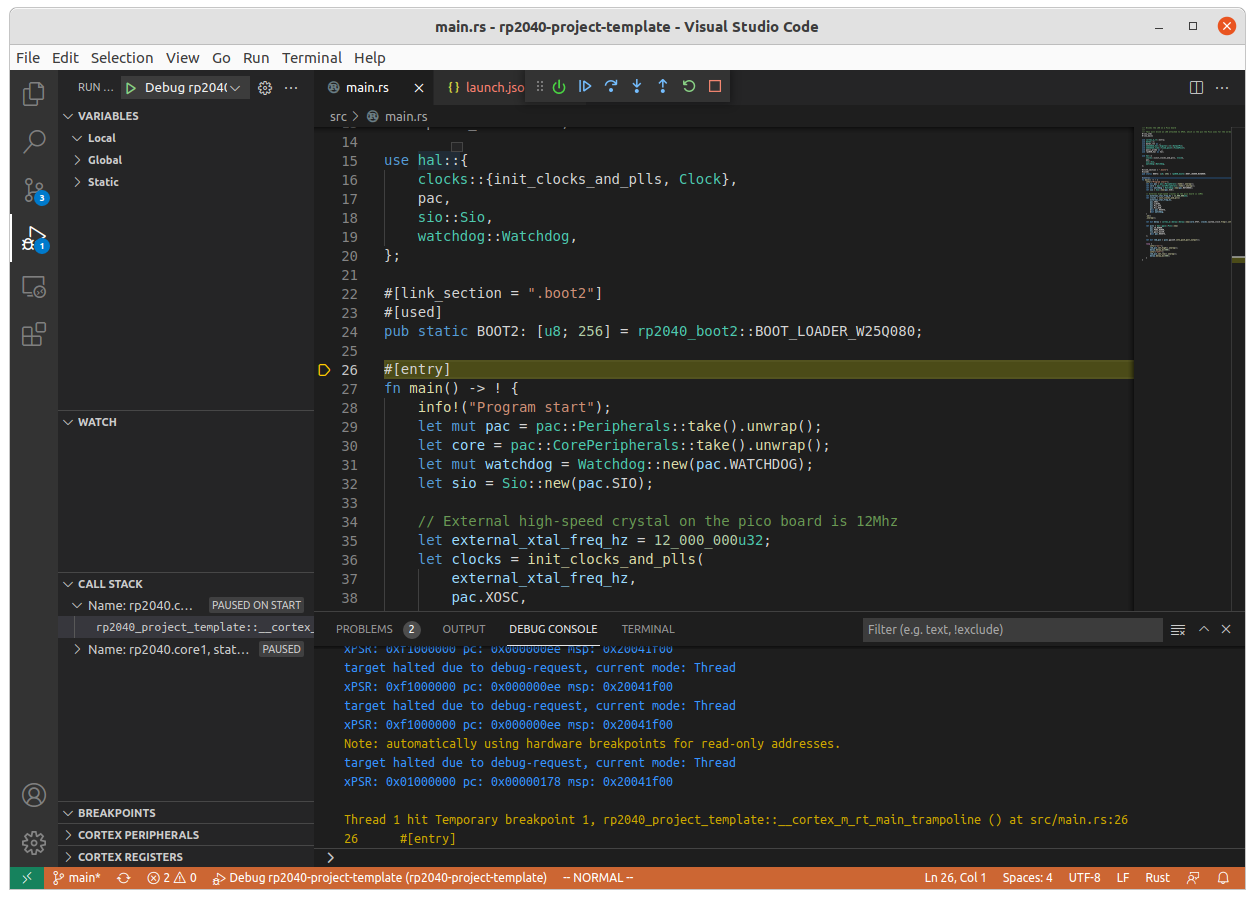This screenshot has width=1255, height=899.
Task: Switch to the Terminal panel tab
Action: [x=647, y=629]
